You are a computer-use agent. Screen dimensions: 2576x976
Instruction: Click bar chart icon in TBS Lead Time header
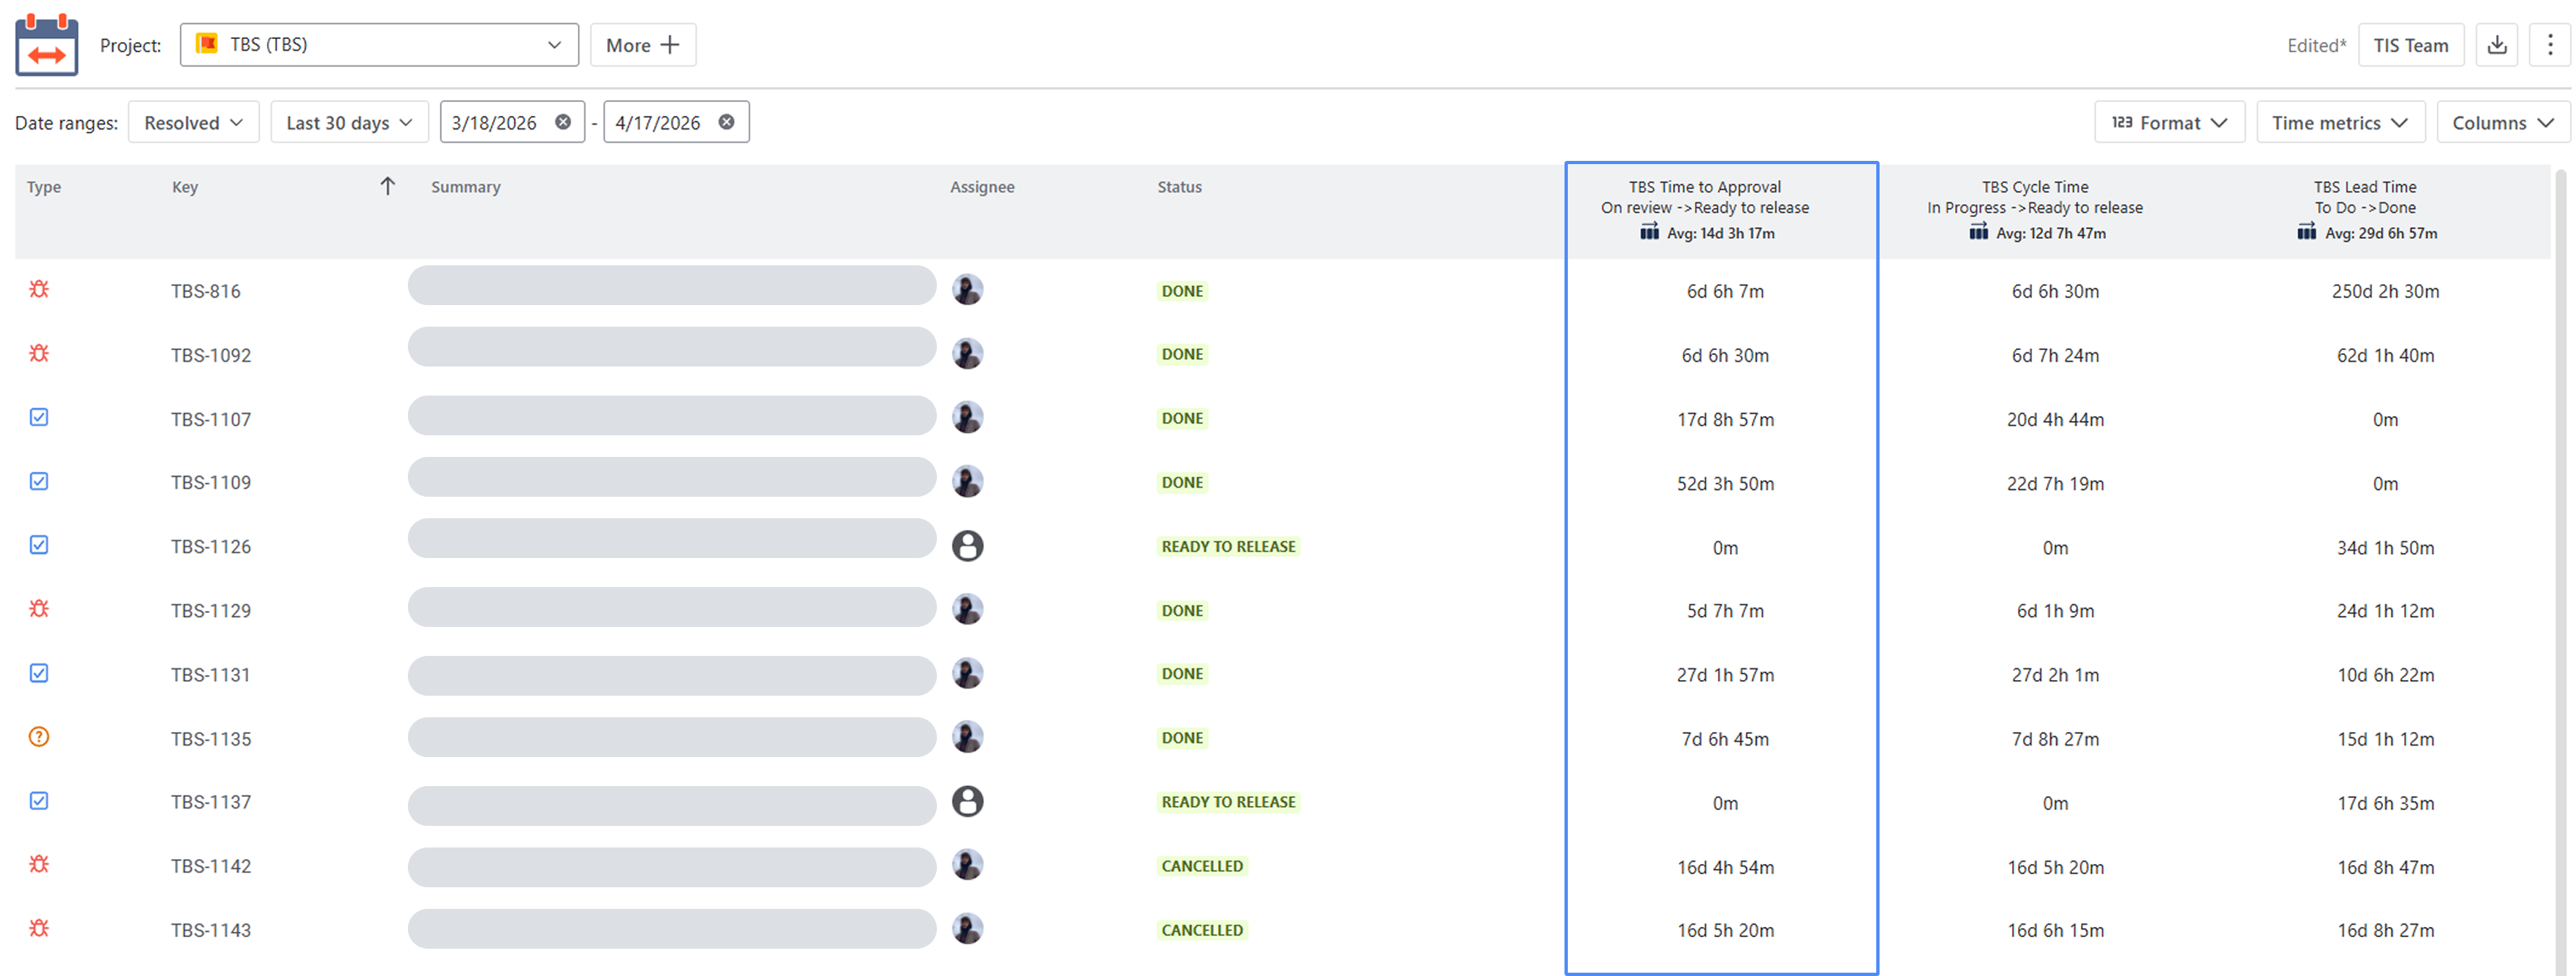[x=2306, y=232]
